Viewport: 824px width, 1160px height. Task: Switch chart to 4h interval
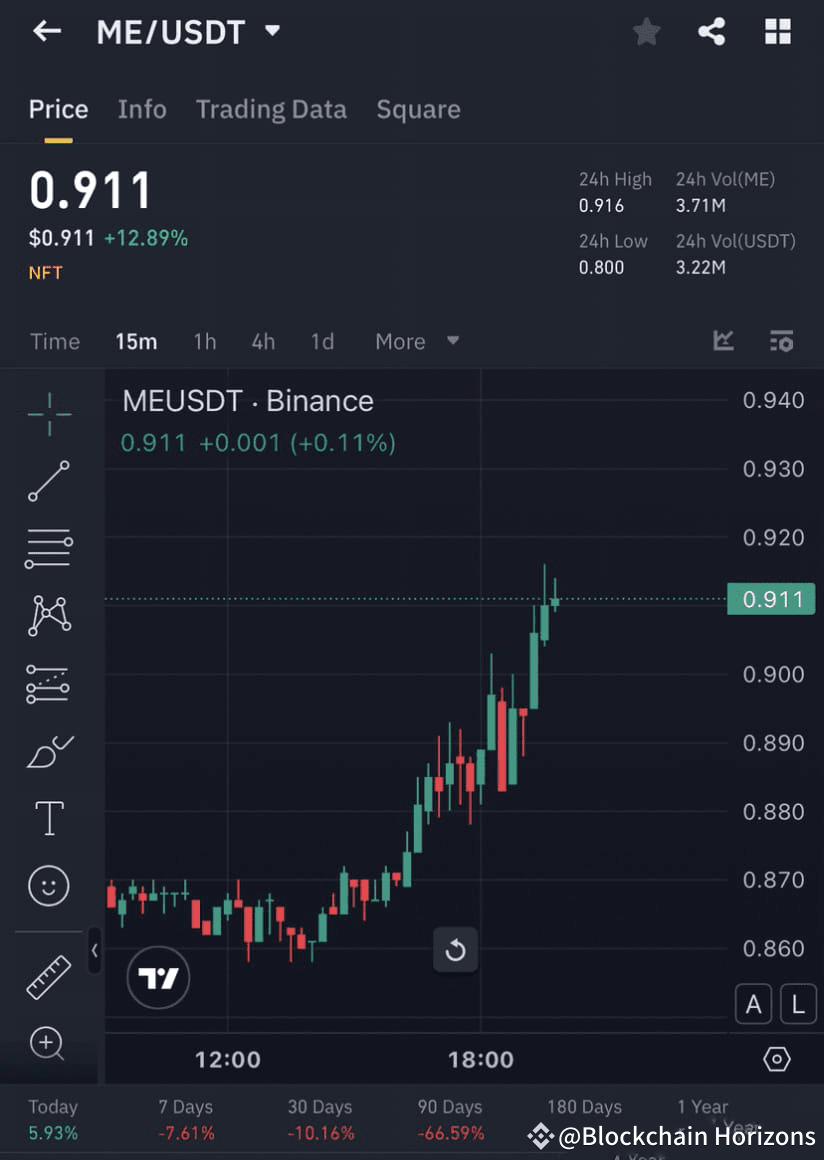click(263, 342)
